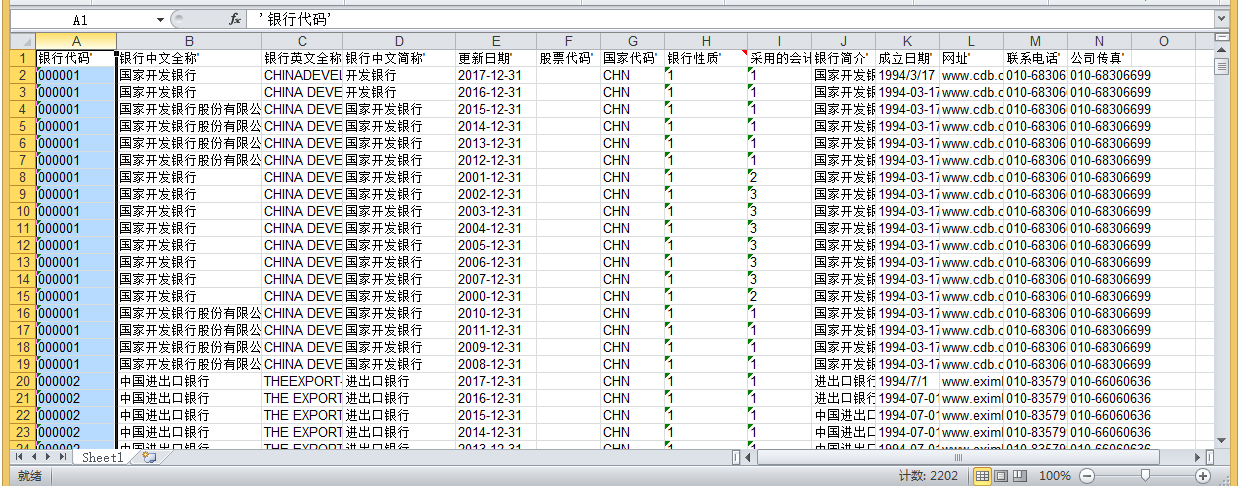Select cell 1994/3/17 in row 2
Image resolution: width=1240 pixels, height=486 pixels.
[x=907, y=75]
